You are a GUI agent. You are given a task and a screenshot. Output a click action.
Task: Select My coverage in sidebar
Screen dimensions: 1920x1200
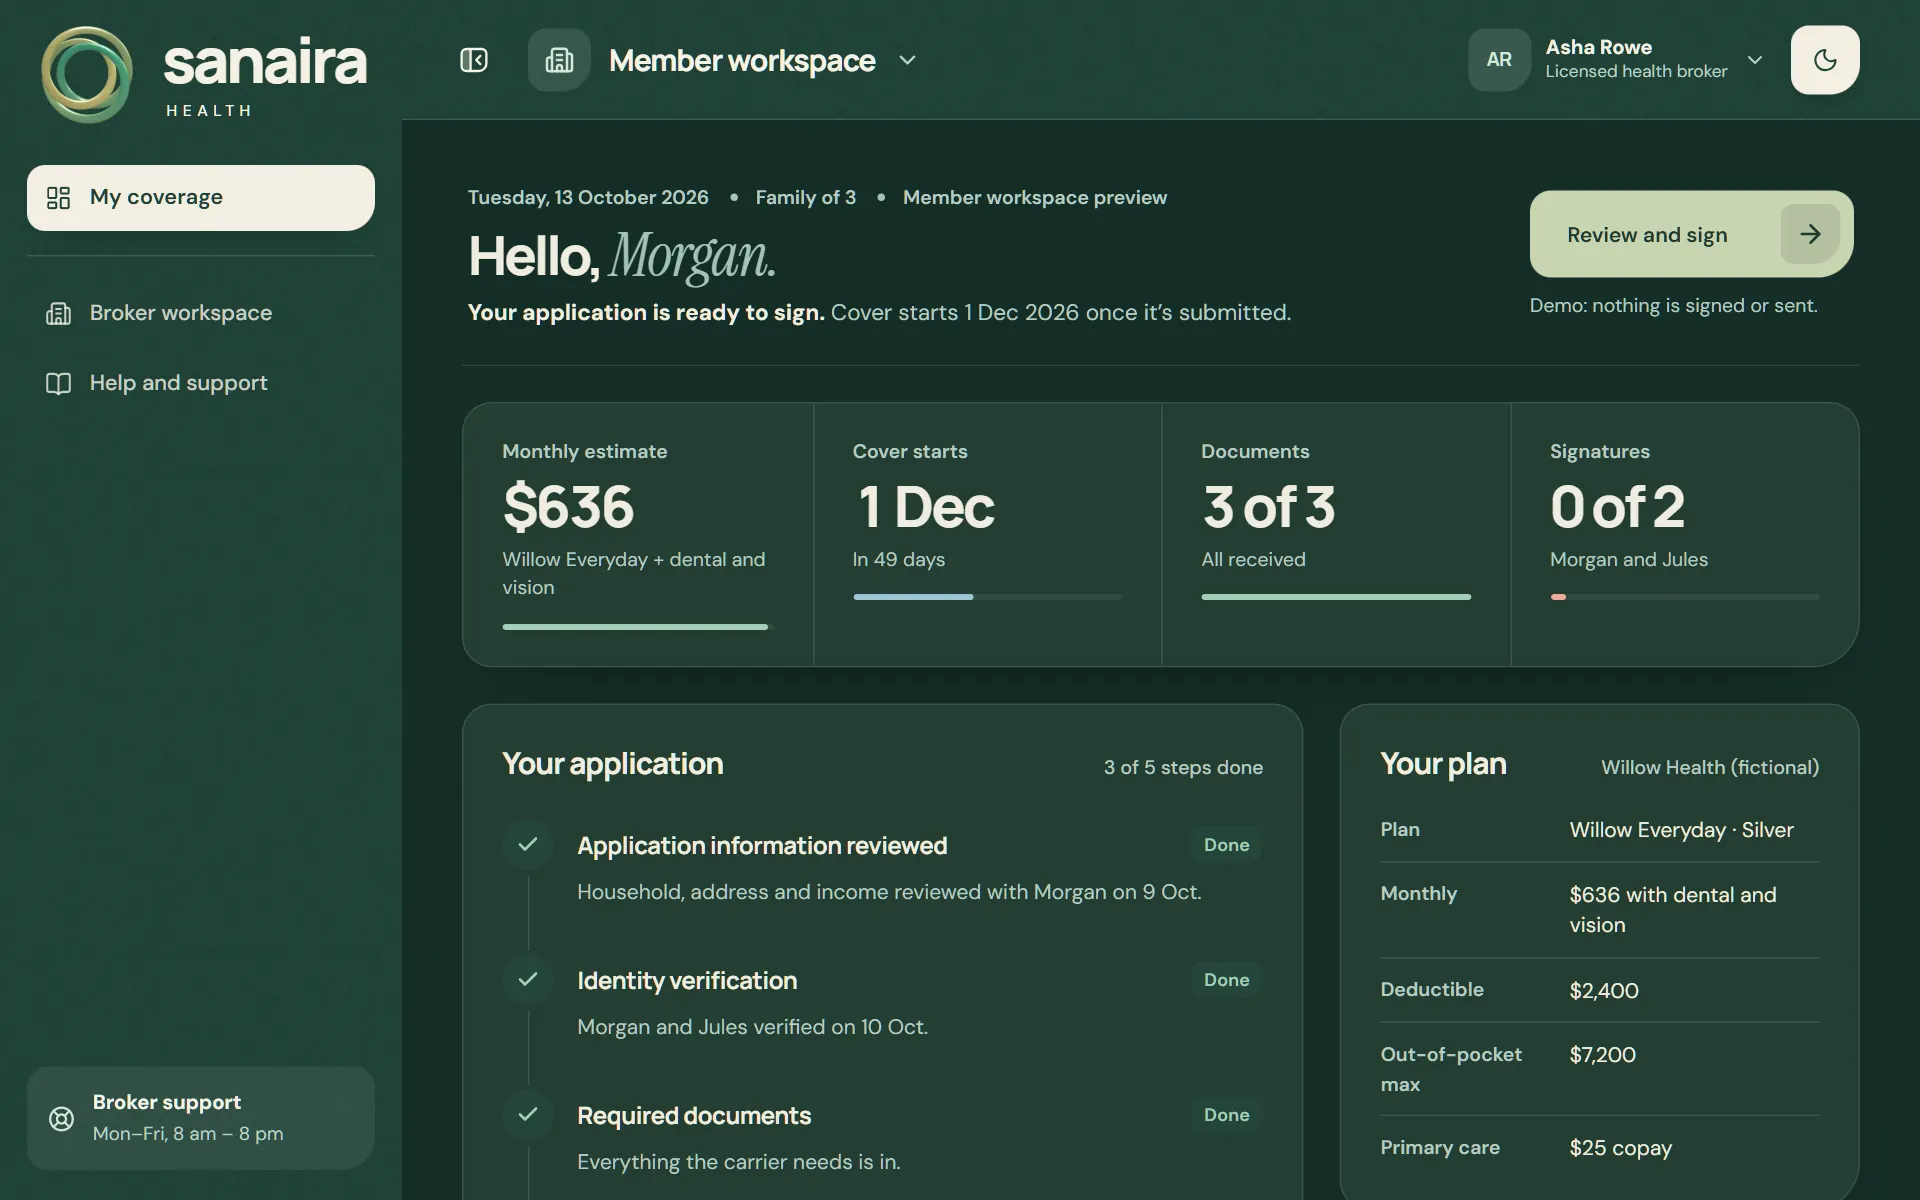pos(201,198)
